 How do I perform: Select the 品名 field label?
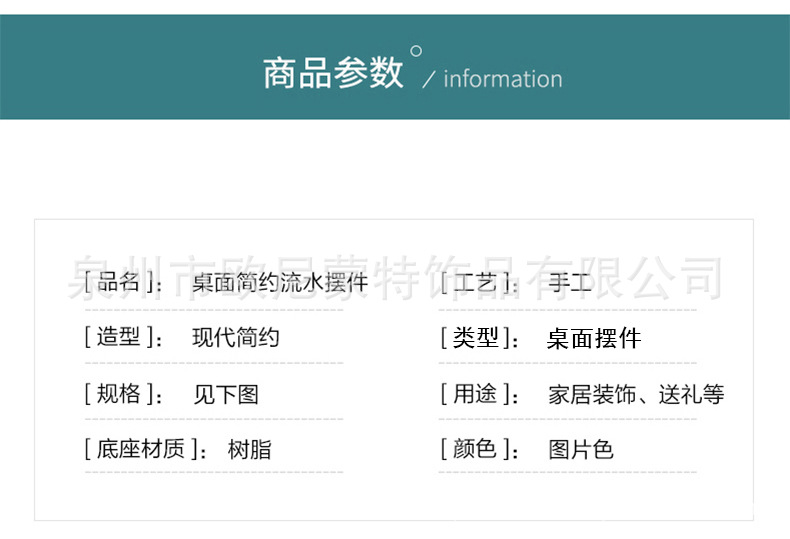pos(123,283)
